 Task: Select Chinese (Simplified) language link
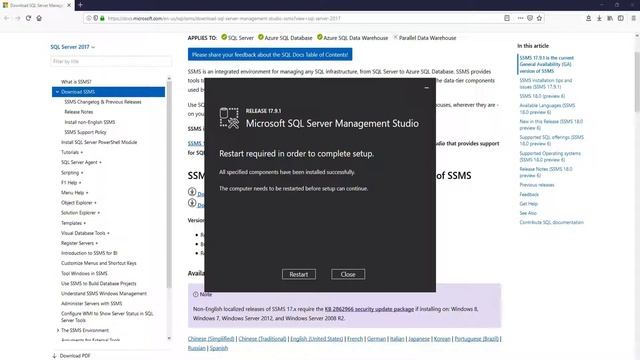pos(211,339)
